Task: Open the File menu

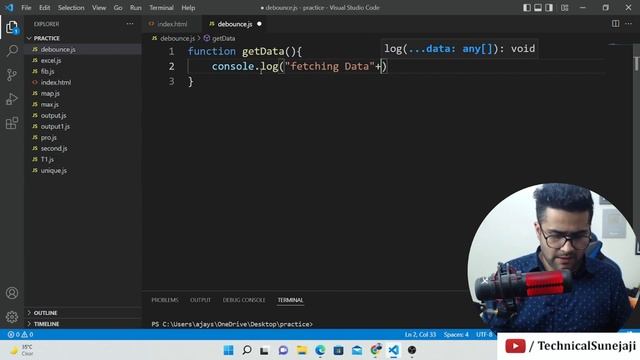Action: point(26,7)
